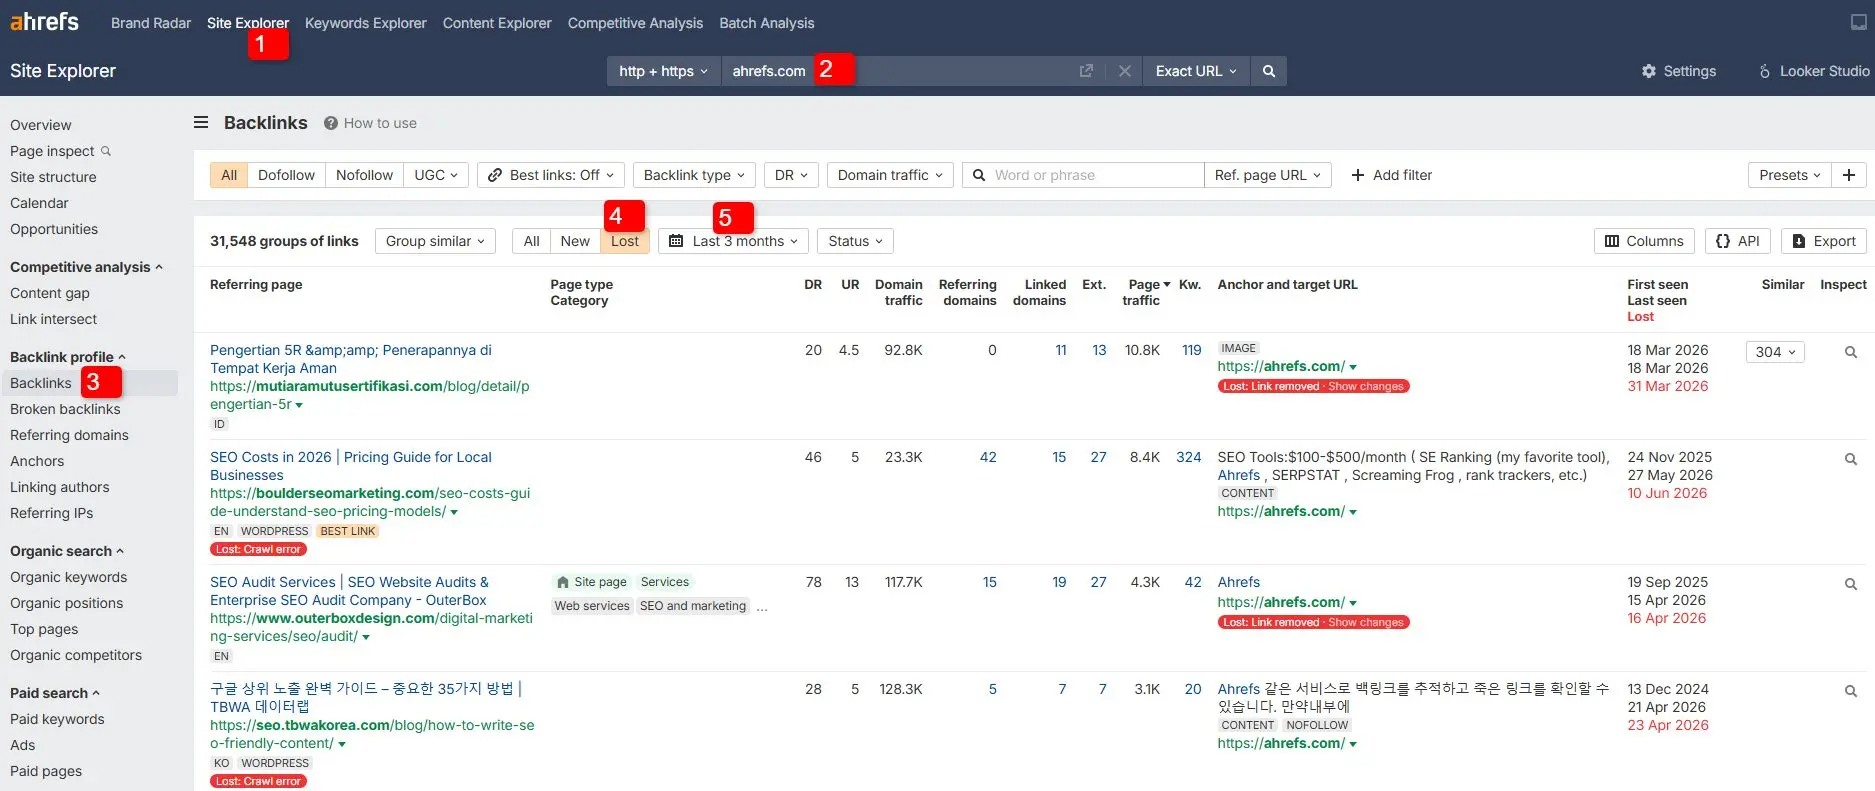Screen dimensions: 1875x791
Task: Click the Ahrefs logo
Action: coord(44,21)
